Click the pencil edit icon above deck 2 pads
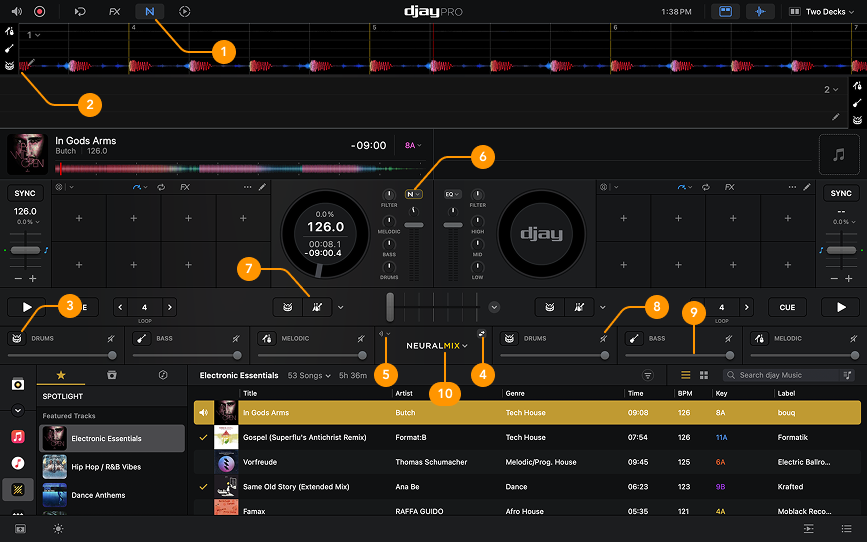 pos(807,187)
